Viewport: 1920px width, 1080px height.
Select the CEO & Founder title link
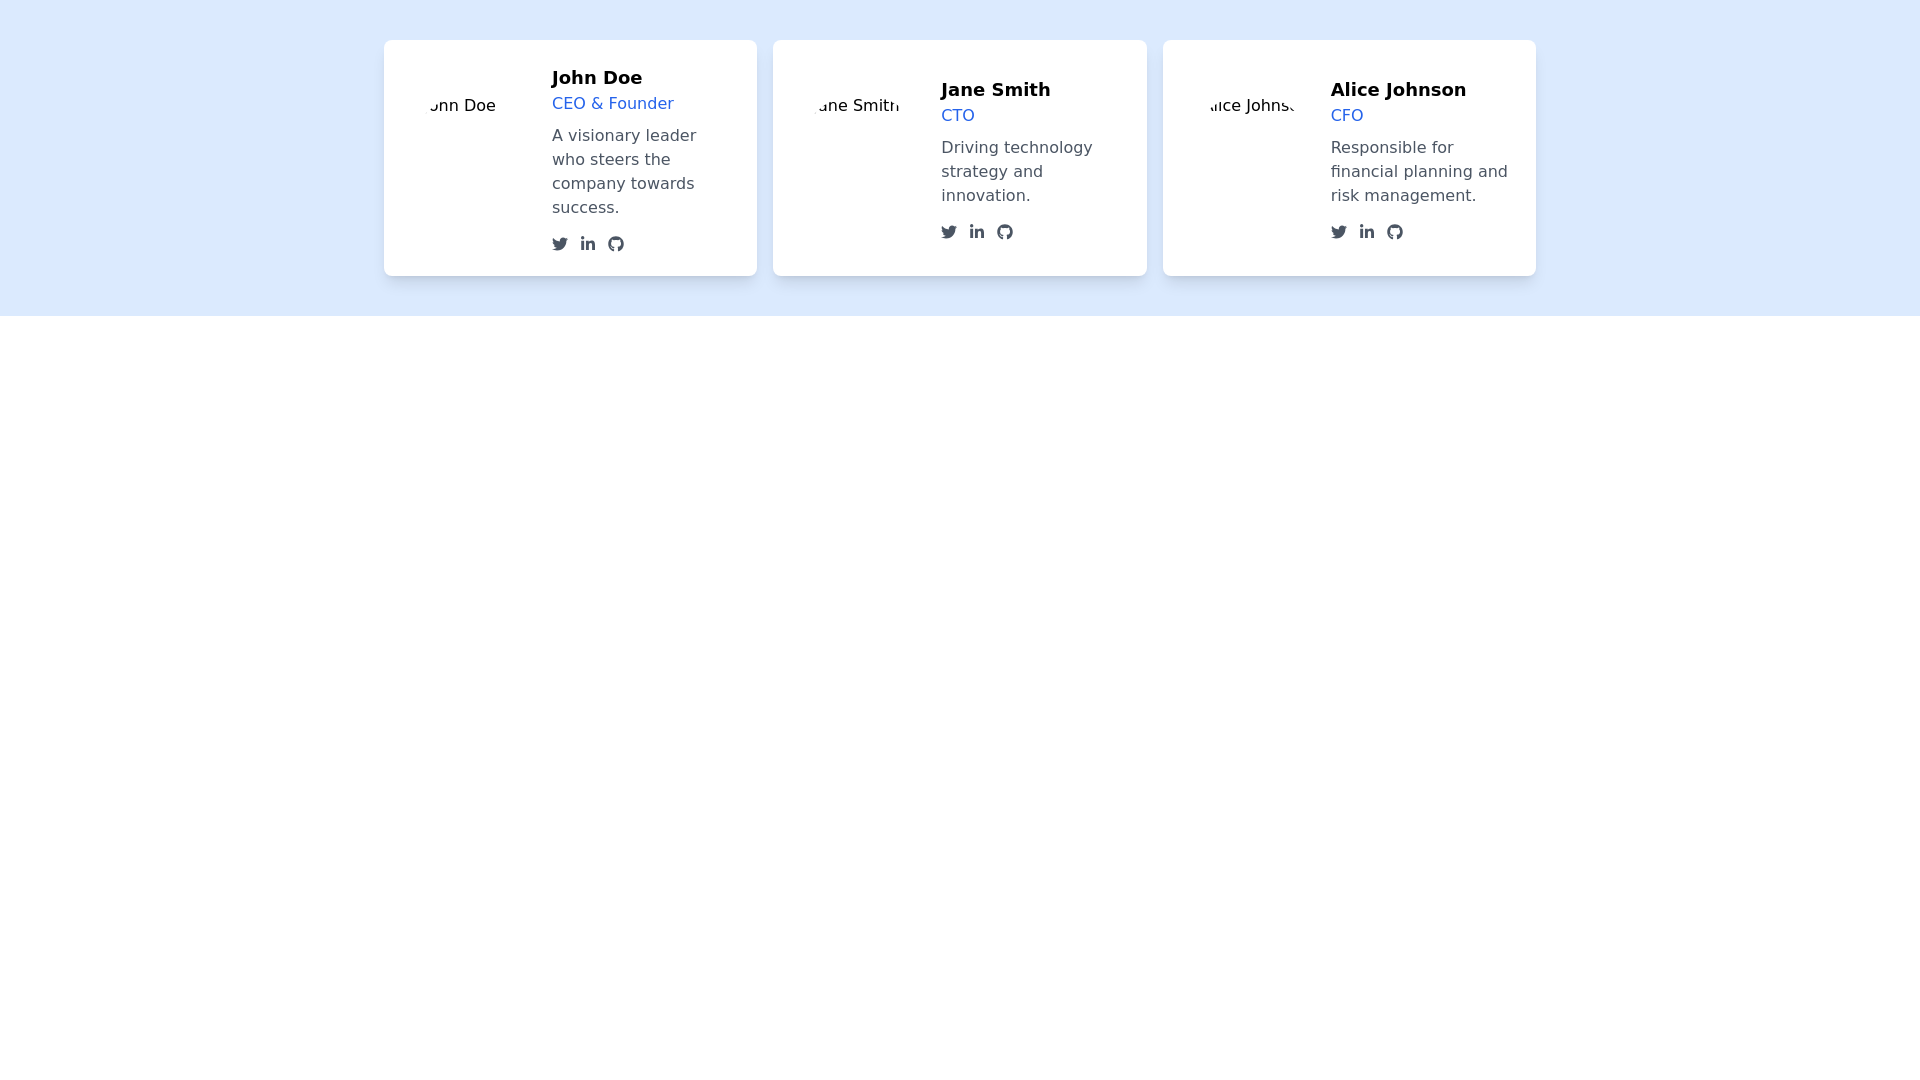pos(612,104)
